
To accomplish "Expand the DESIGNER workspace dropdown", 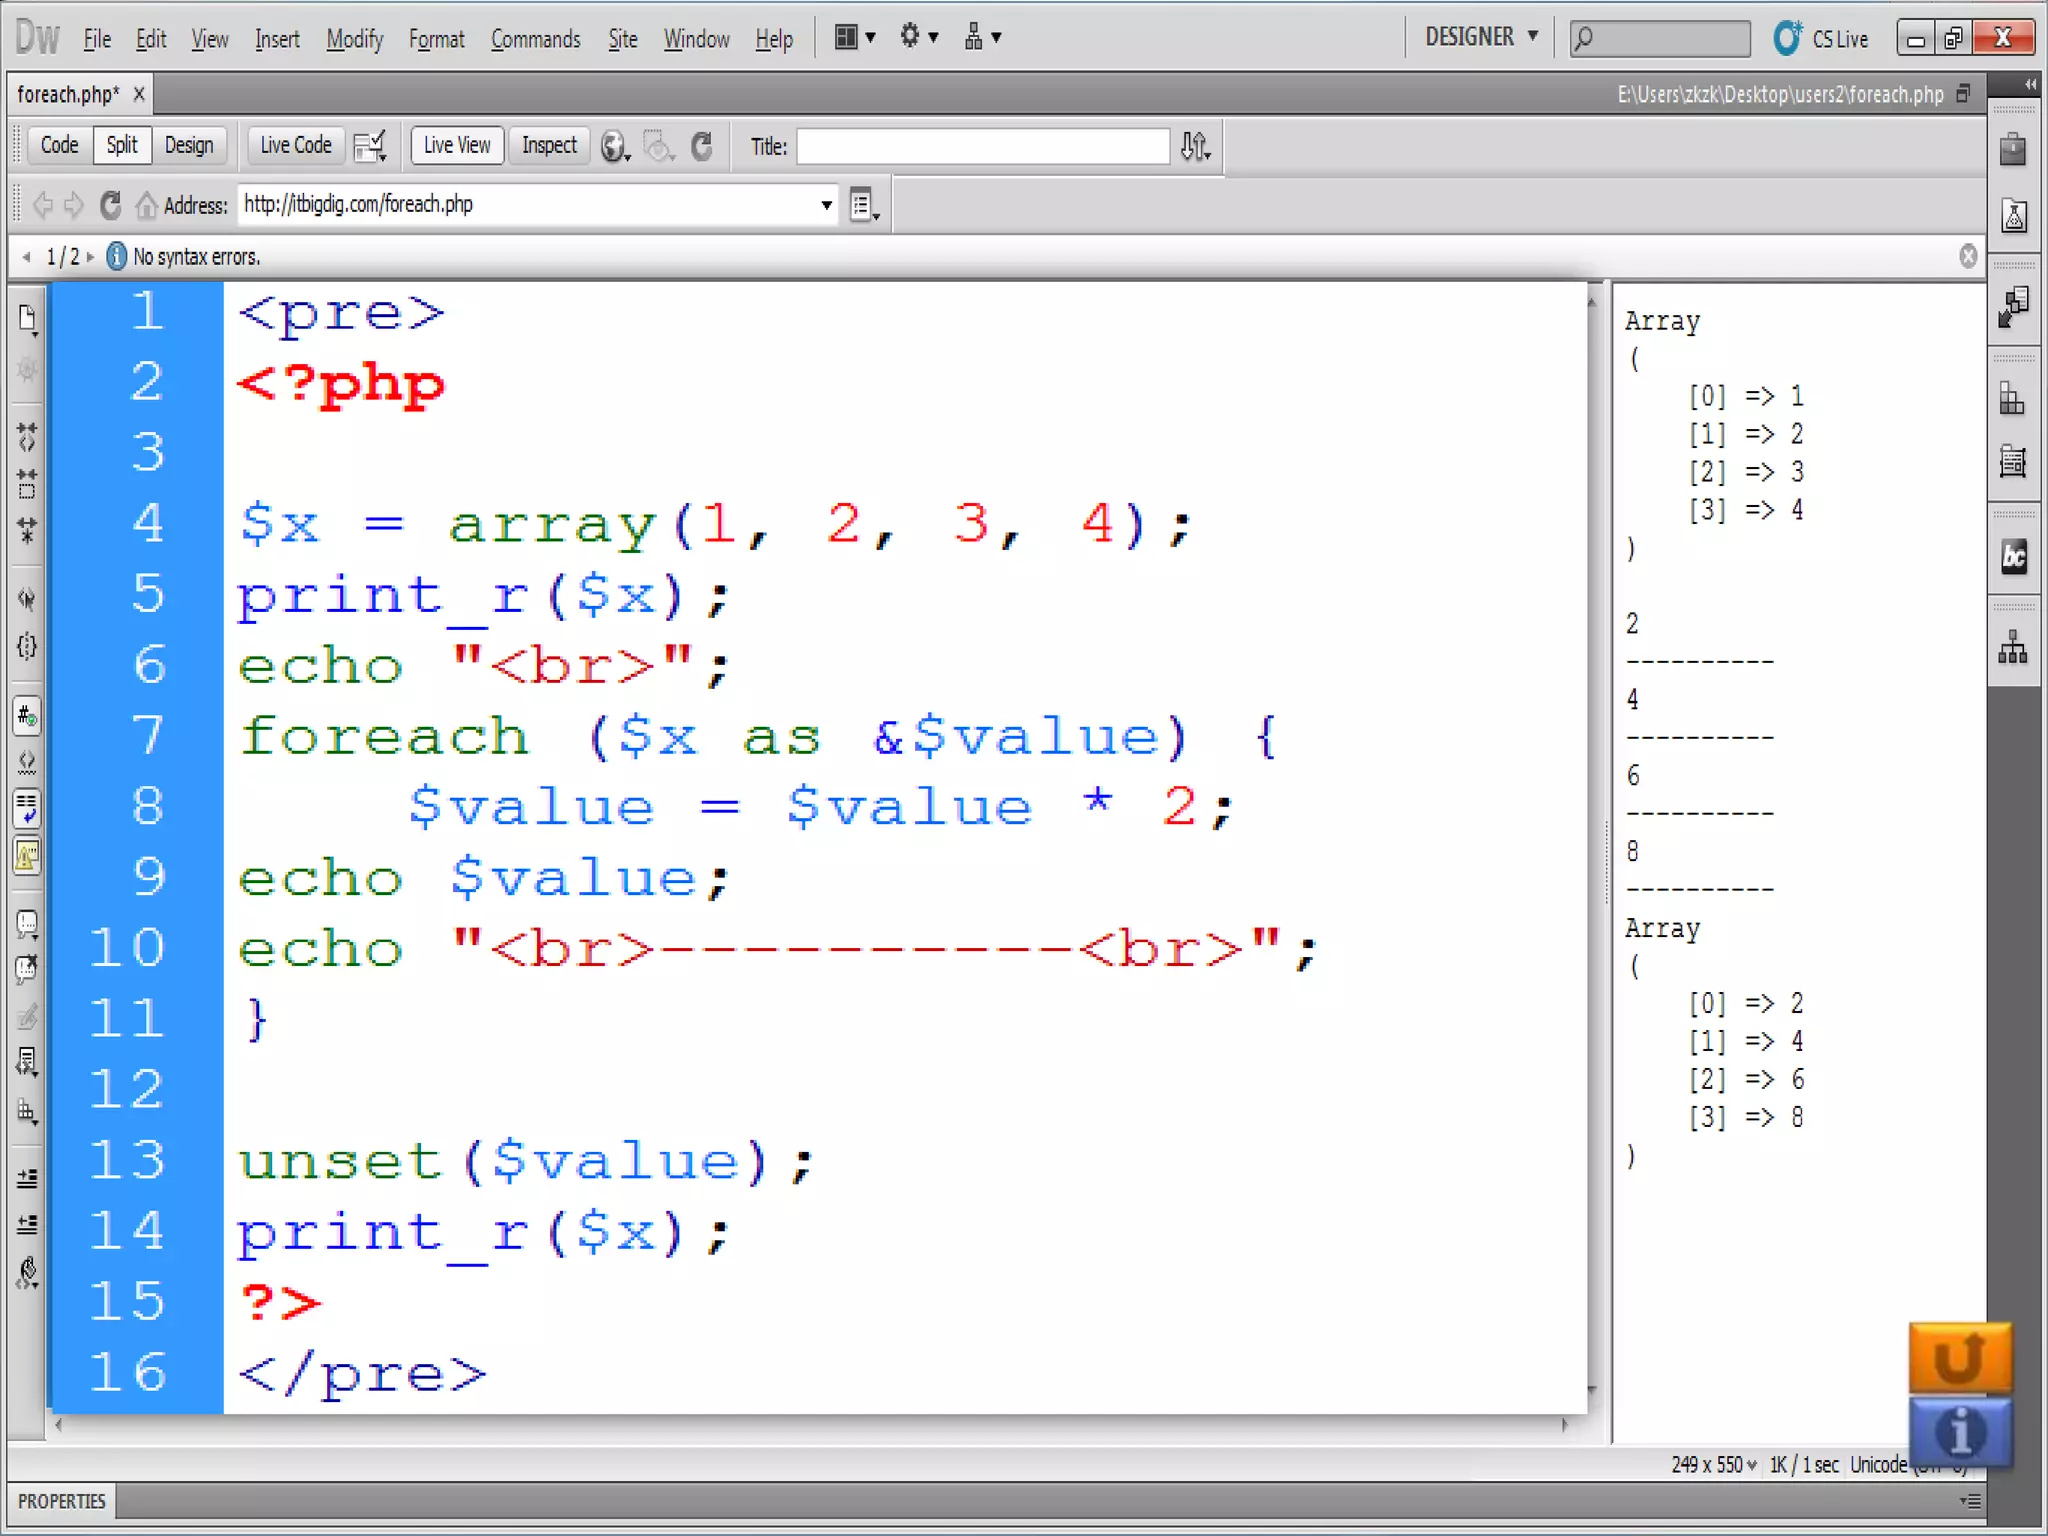I will click(1481, 37).
